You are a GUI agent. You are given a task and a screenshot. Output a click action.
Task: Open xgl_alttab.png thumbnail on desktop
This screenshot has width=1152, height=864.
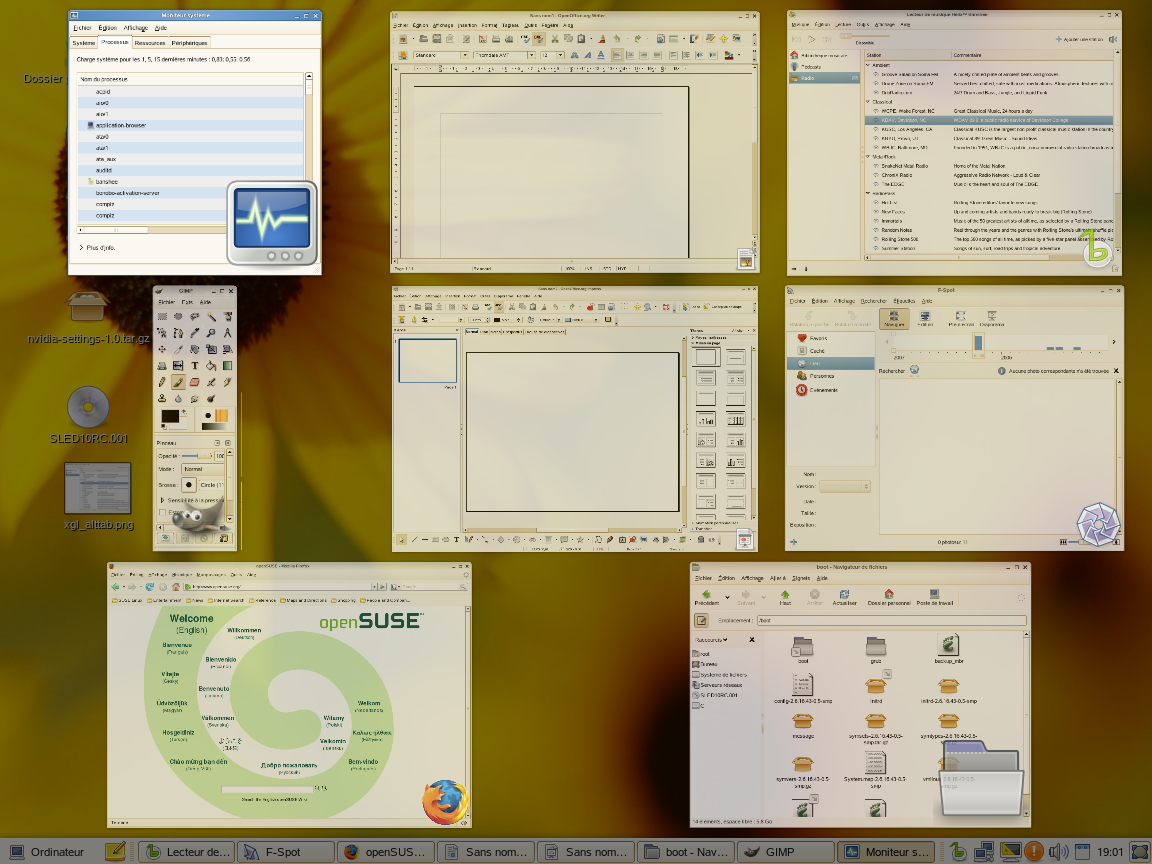[98, 496]
